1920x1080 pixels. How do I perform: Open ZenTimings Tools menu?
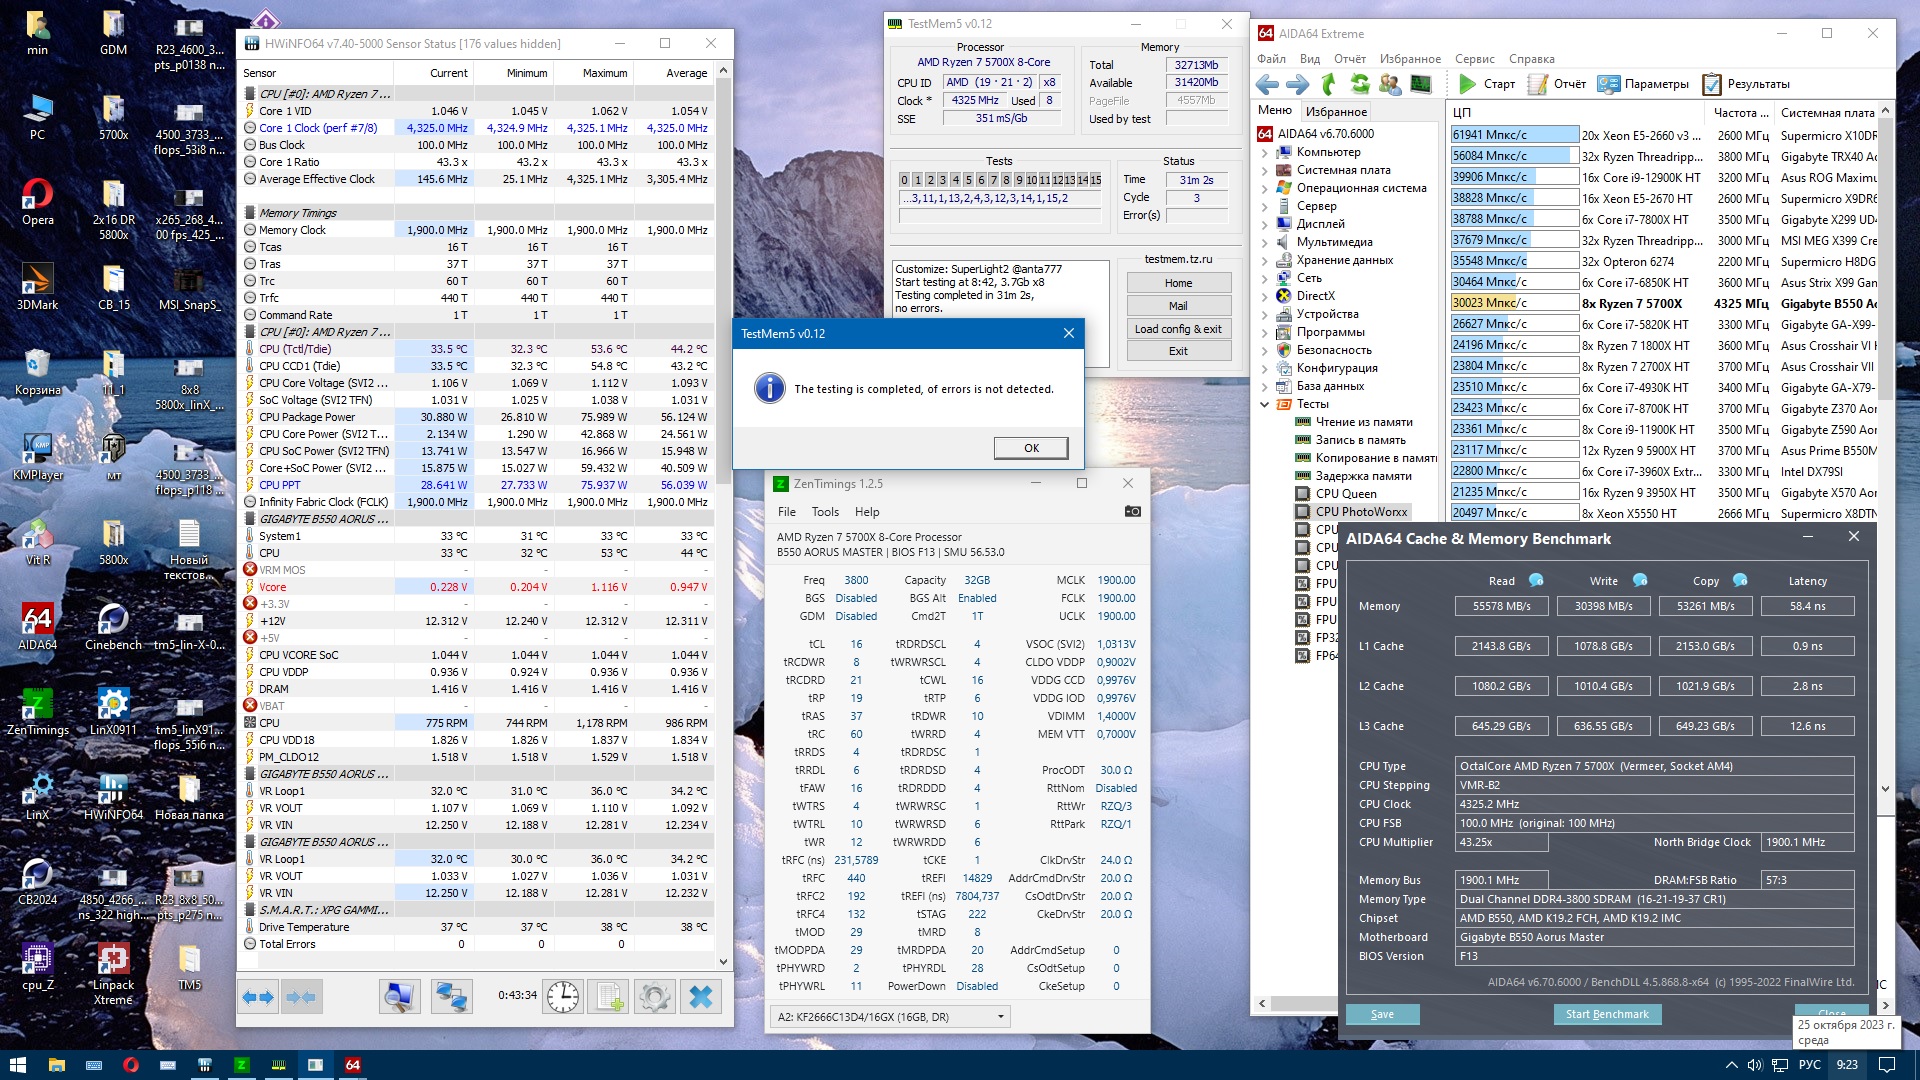click(x=825, y=512)
